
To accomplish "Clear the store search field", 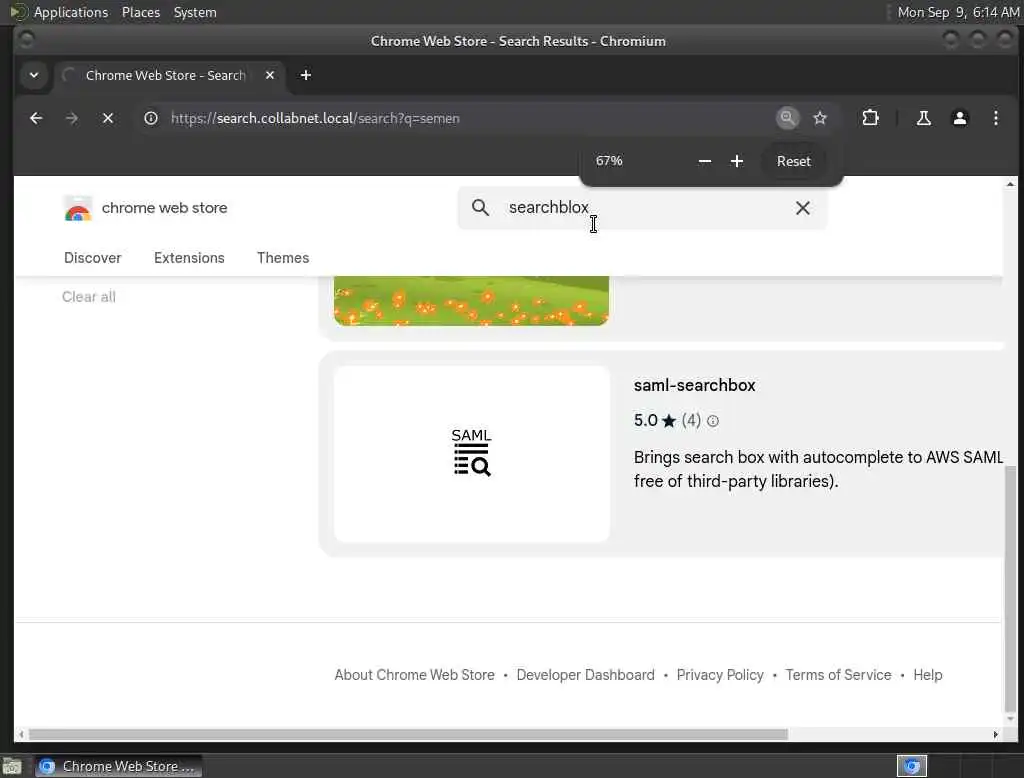I will [x=803, y=208].
